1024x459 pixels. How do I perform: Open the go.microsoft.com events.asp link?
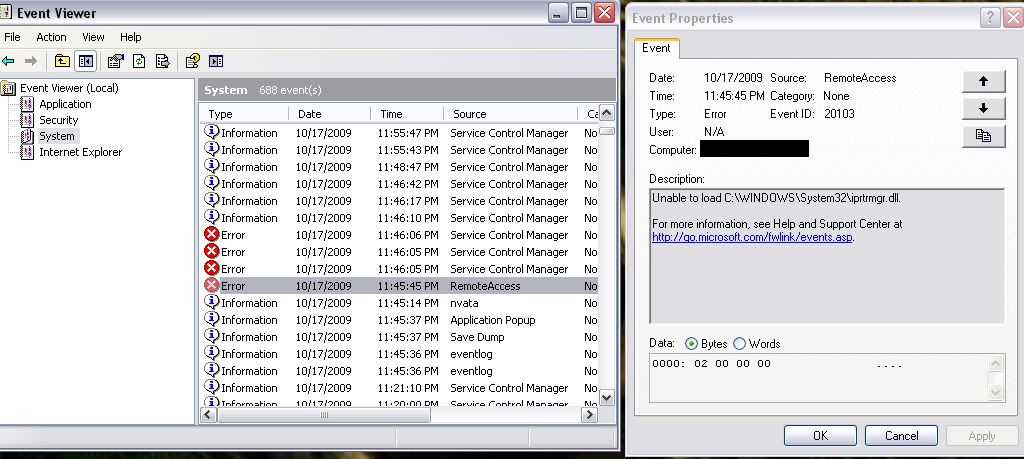pos(752,237)
